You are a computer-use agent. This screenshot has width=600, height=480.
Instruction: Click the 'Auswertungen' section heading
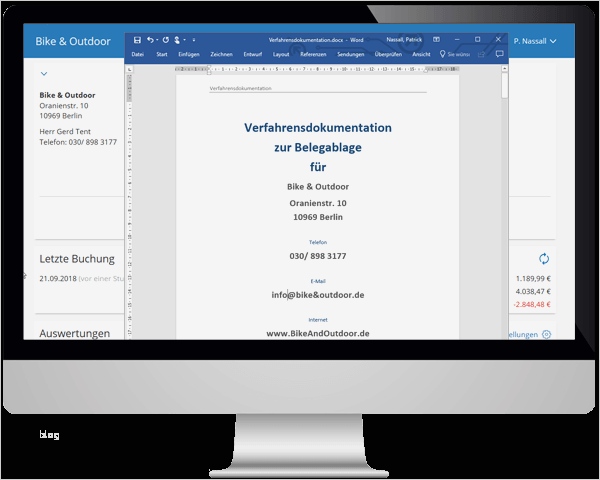click(75, 333)
